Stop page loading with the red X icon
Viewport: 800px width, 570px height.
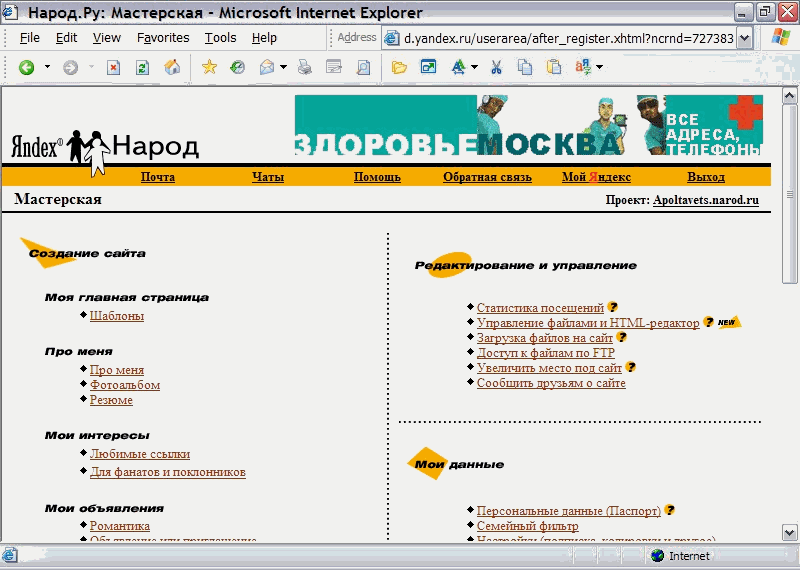113,67
